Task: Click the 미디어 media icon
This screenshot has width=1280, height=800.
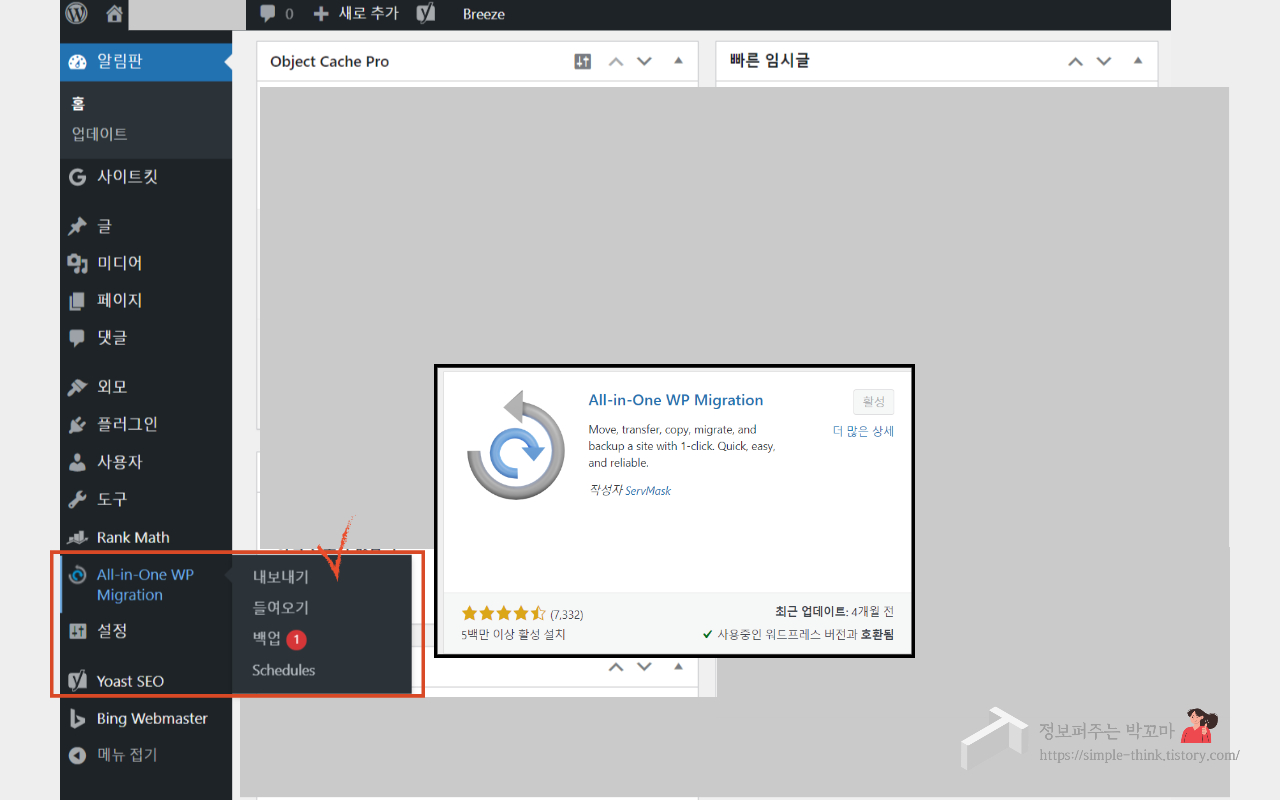Action: point(78,263)
